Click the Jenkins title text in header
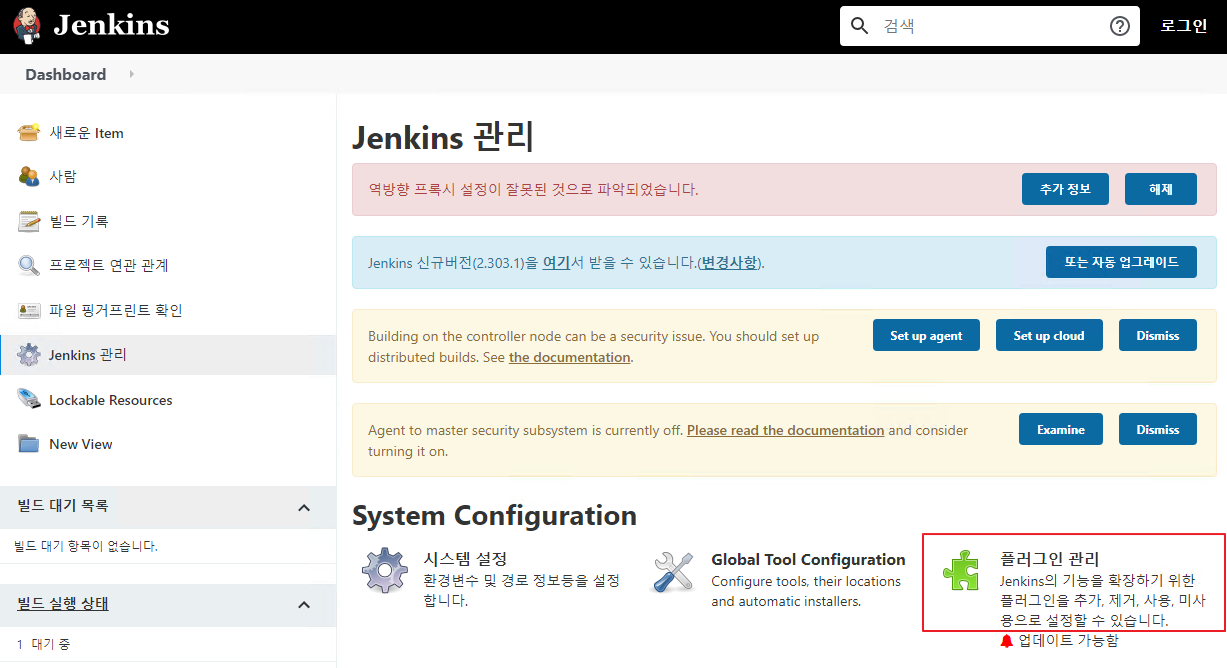The image size is (1227, 668). 111,26
